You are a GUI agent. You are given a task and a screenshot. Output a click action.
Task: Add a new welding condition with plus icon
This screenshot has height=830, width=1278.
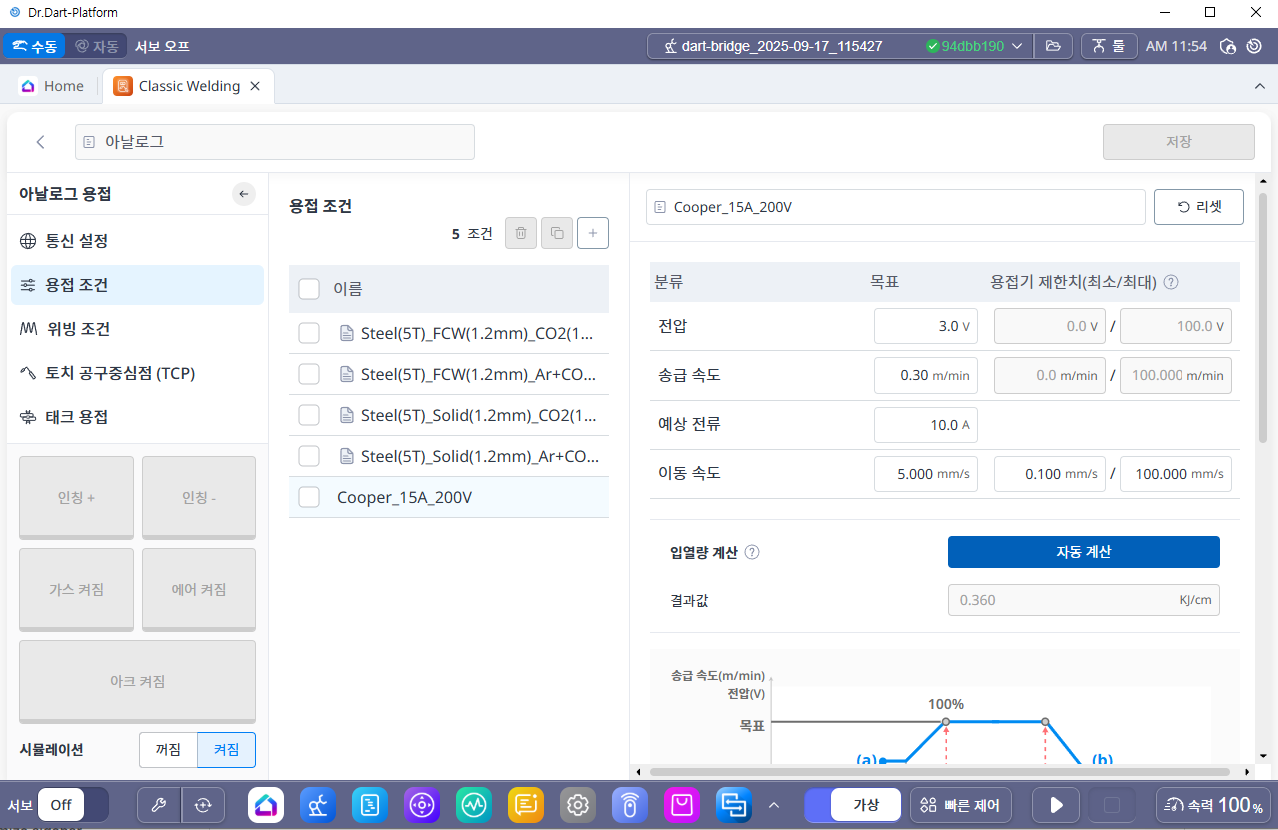593,233
